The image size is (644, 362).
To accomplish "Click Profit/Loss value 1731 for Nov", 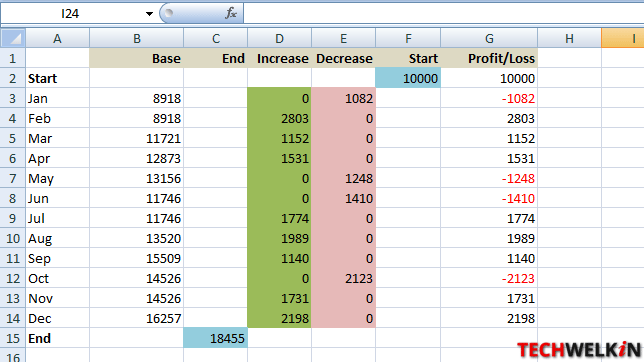I will coord(521,298).
